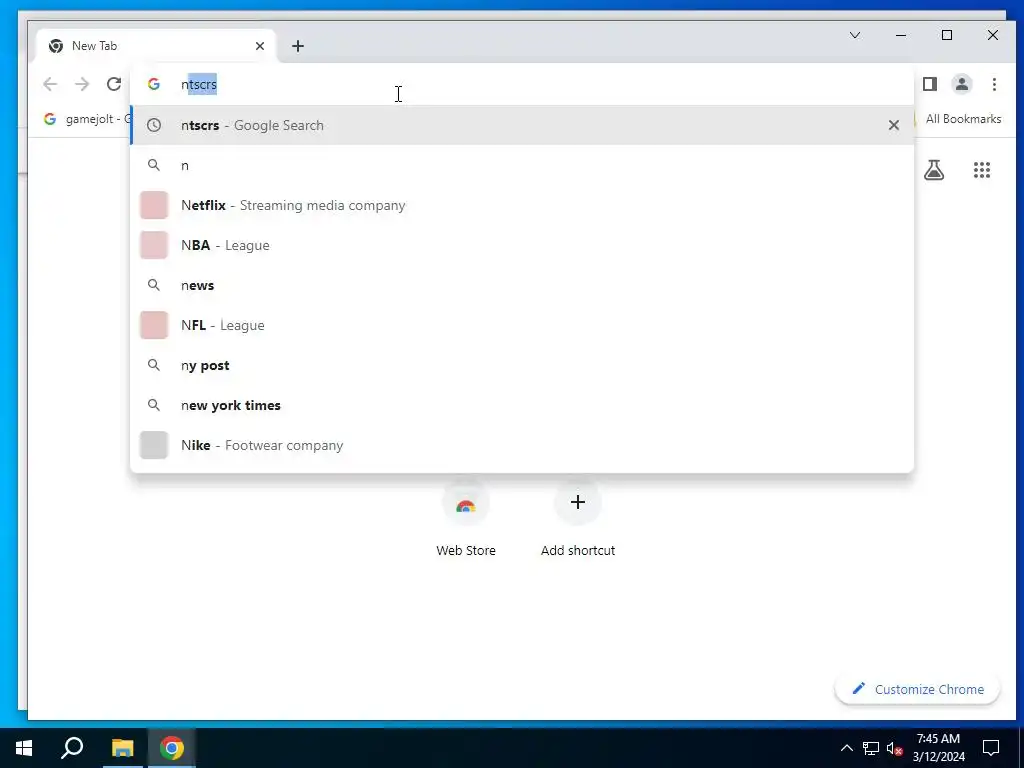Image resolution: width=1024 pixels, height=768 pixels.
Task: Click the Nike suggestion thumbnail
Action: pyautogui.click(x=154, y=445)
